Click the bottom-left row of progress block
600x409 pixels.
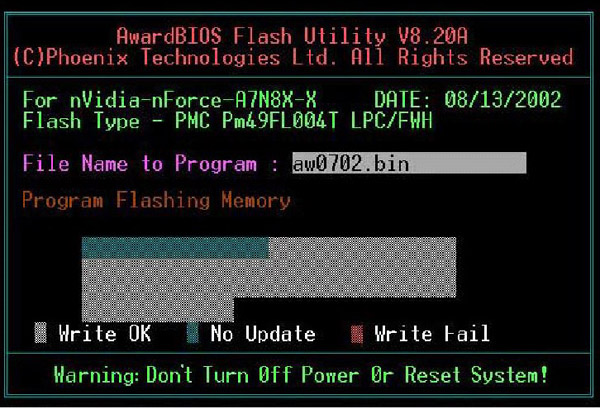click(x=158, y=310)
